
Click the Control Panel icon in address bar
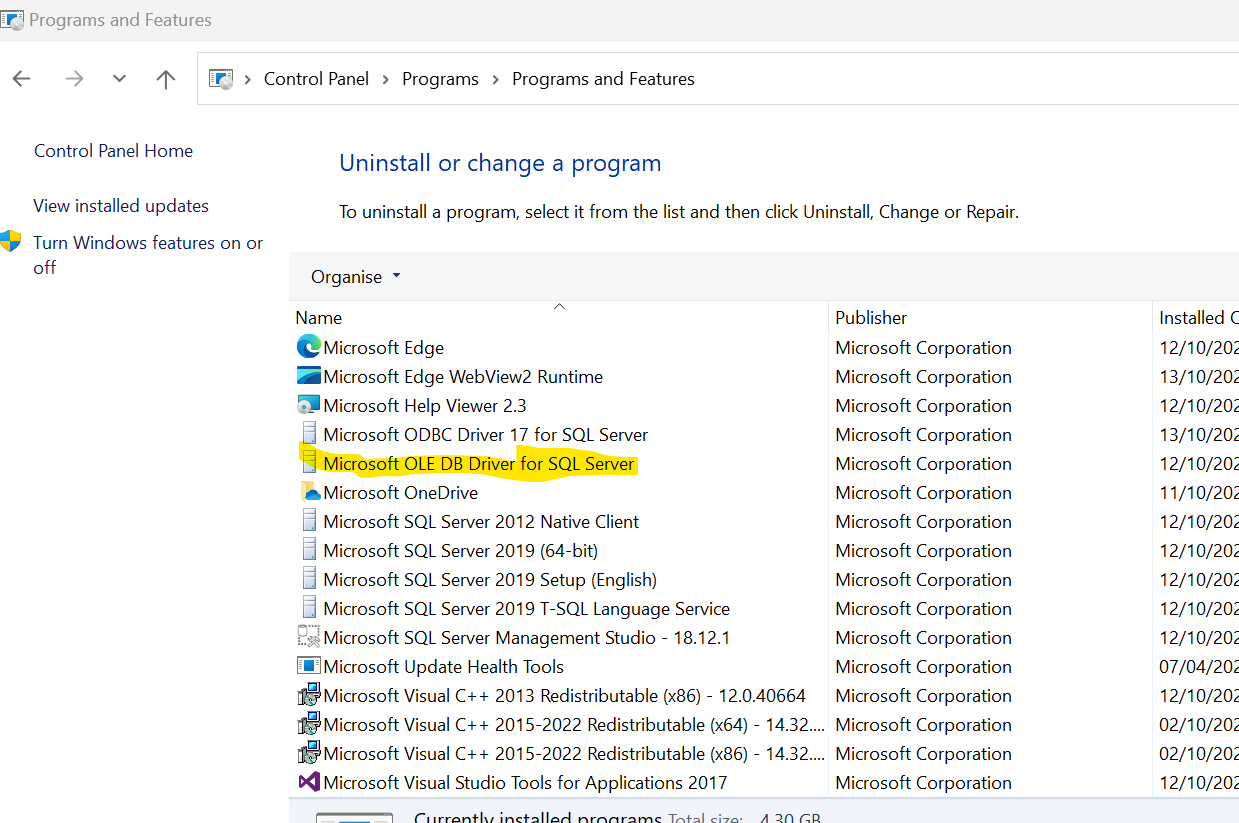click(x=221, y=79)
